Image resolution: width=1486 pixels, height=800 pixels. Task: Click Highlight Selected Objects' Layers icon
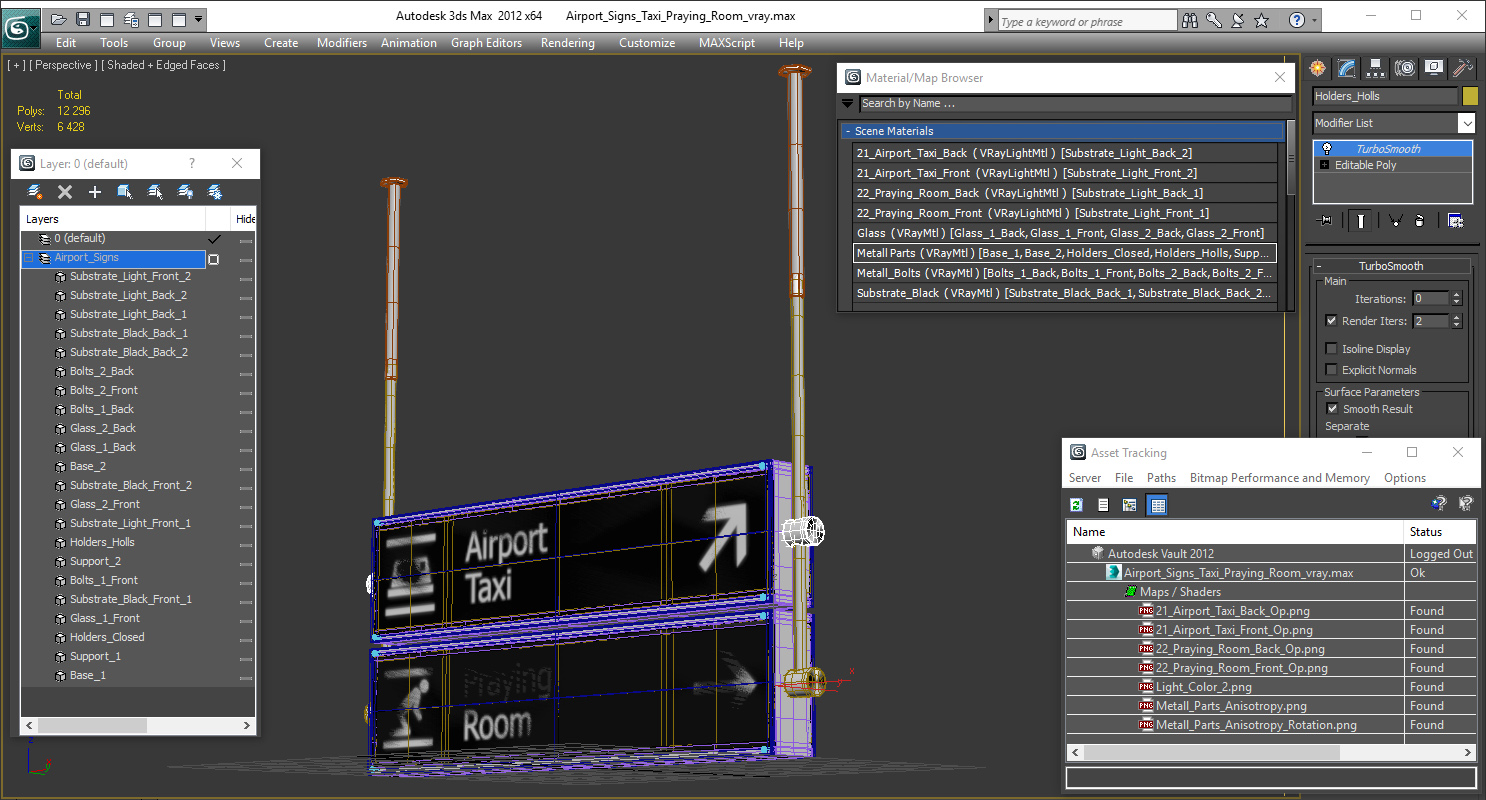coord(155,192)
